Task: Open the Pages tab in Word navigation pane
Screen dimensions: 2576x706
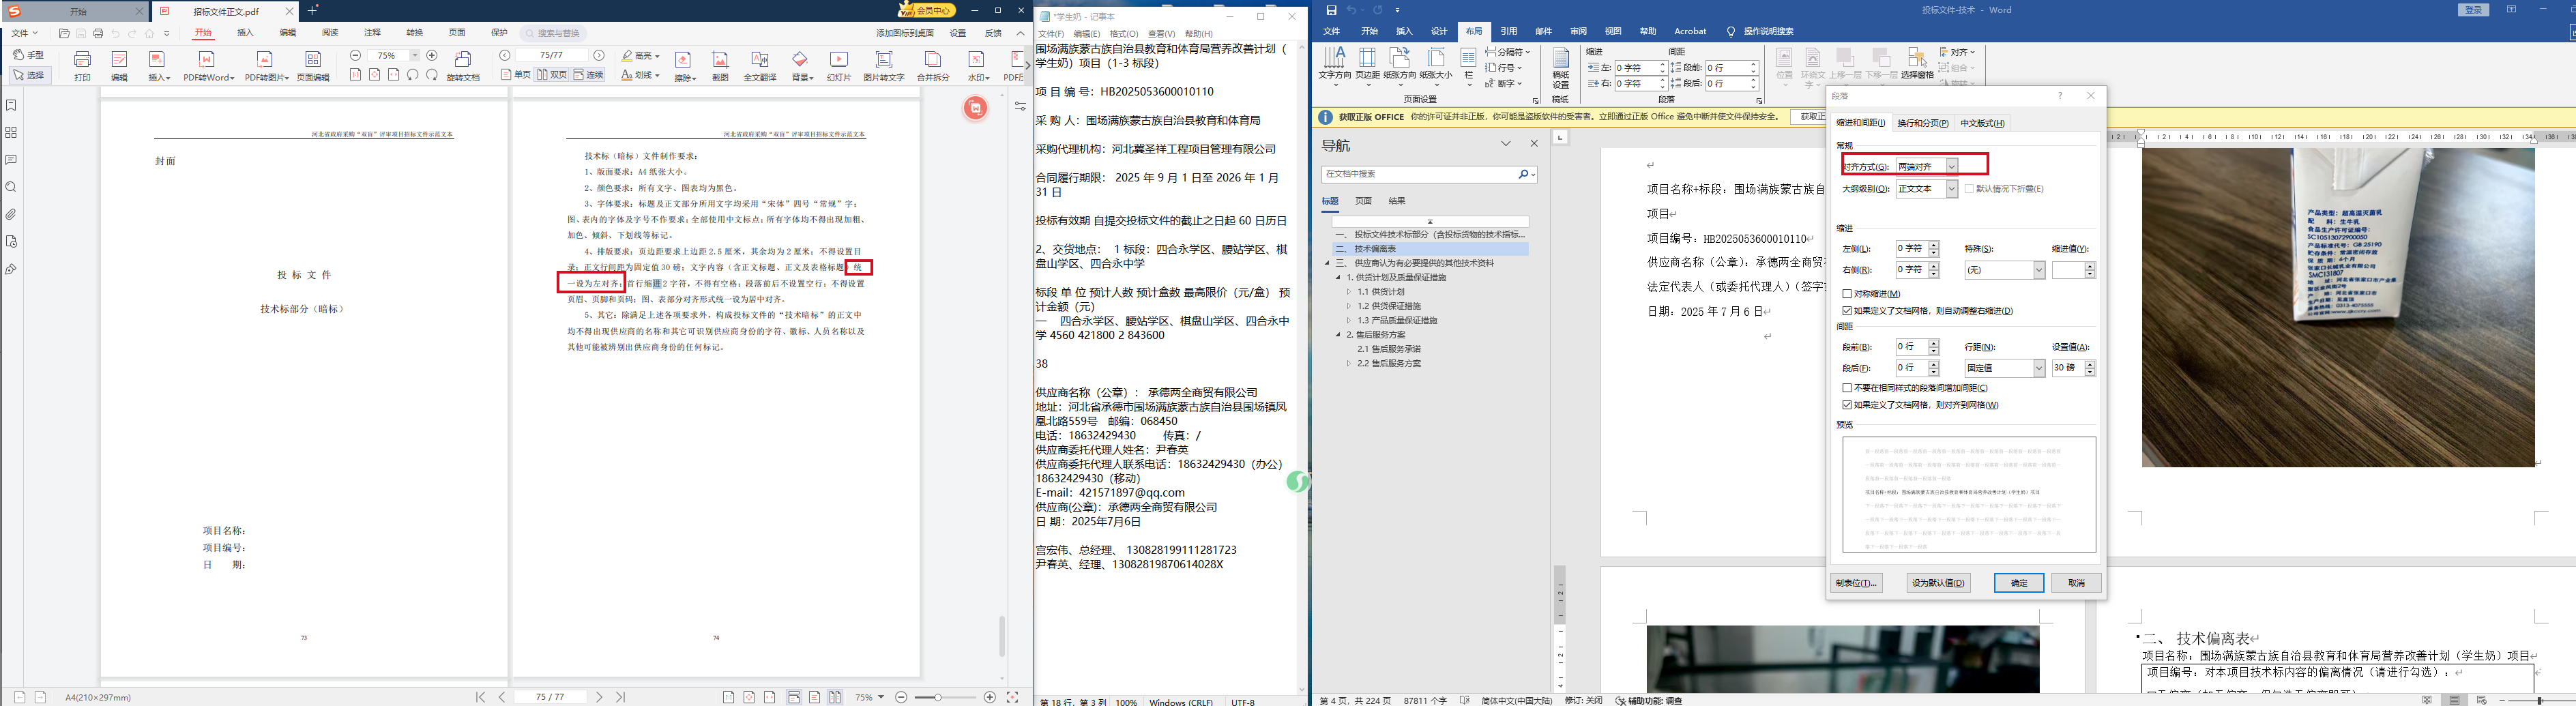Action: pyautogui.click(x=1364, y=201)
